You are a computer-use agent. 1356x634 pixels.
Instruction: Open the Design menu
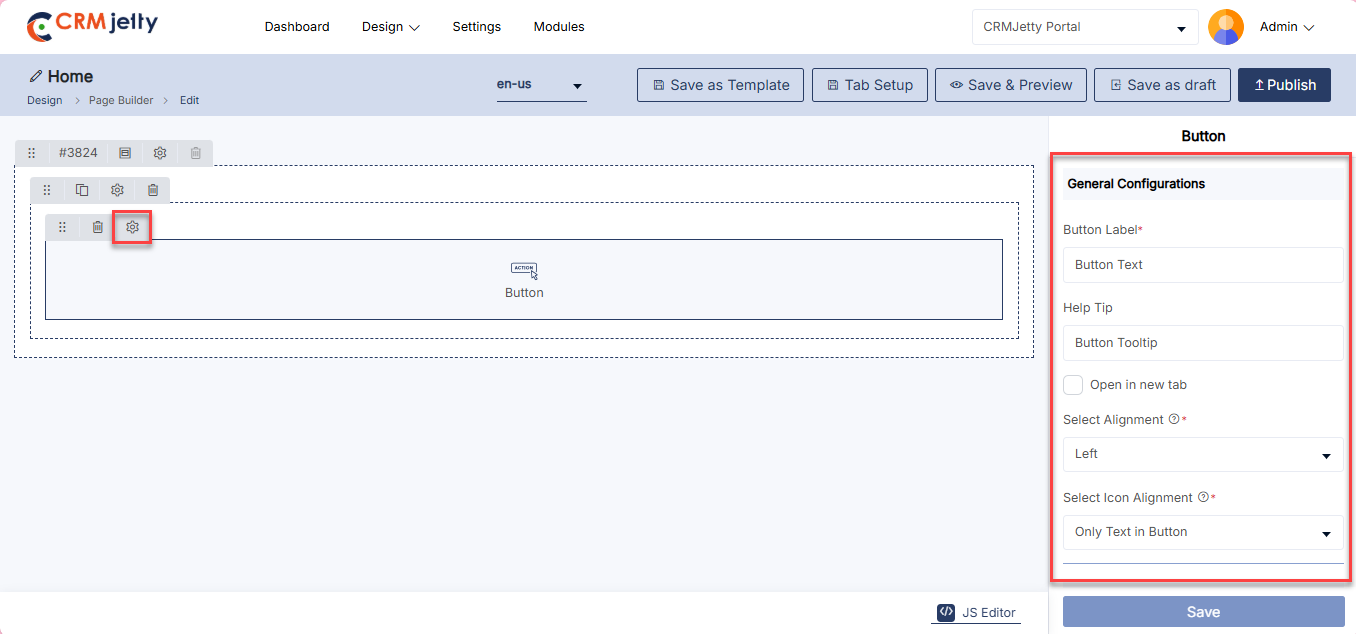[x=390, y=27]
